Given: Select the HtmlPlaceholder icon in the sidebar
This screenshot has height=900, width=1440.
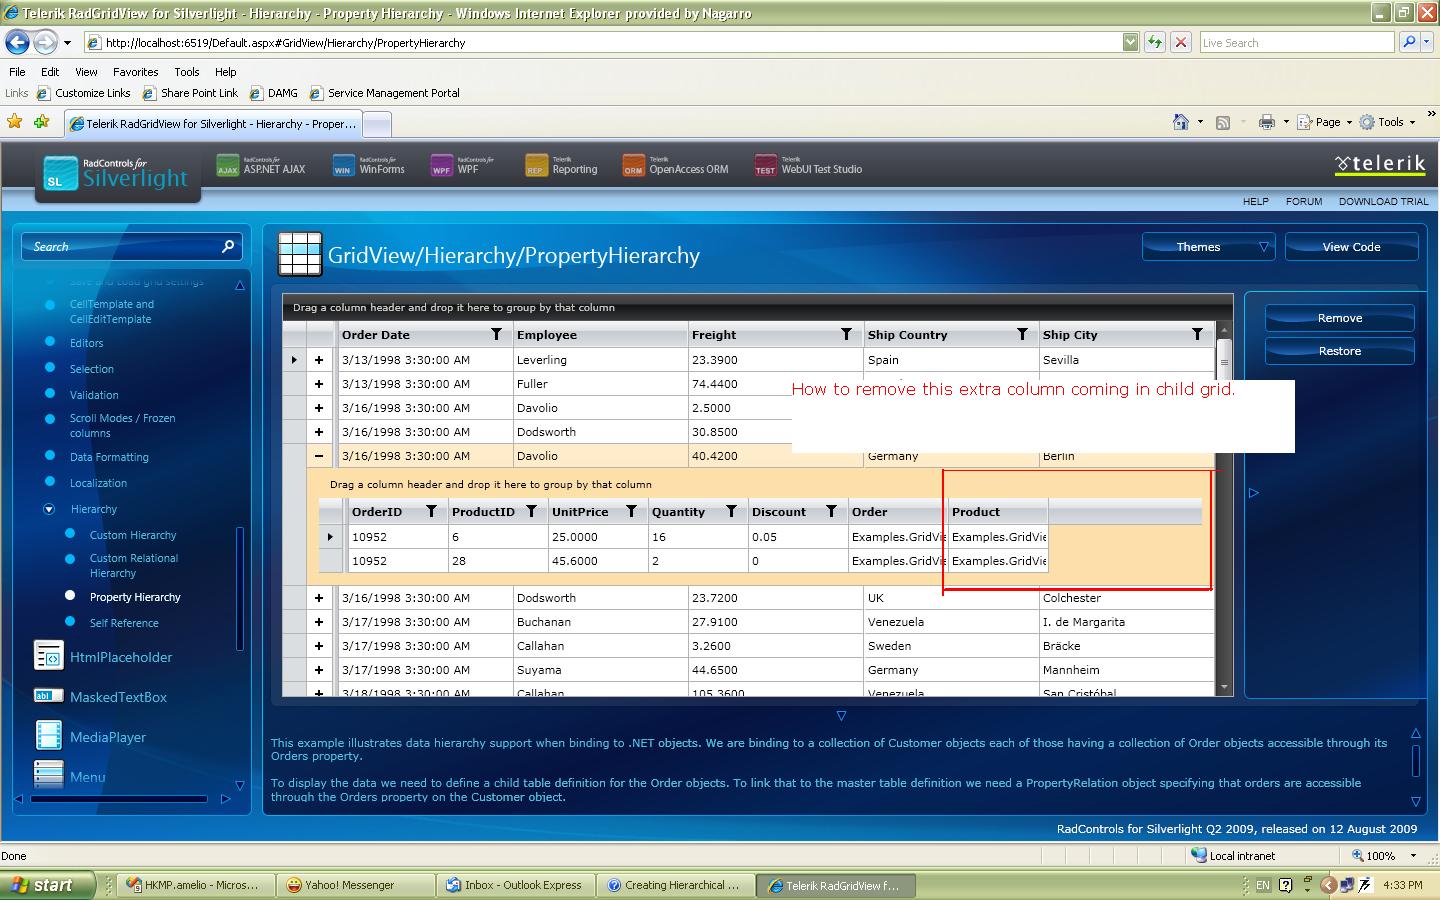Looking at the screenshot, I should [x=48, y=656].
